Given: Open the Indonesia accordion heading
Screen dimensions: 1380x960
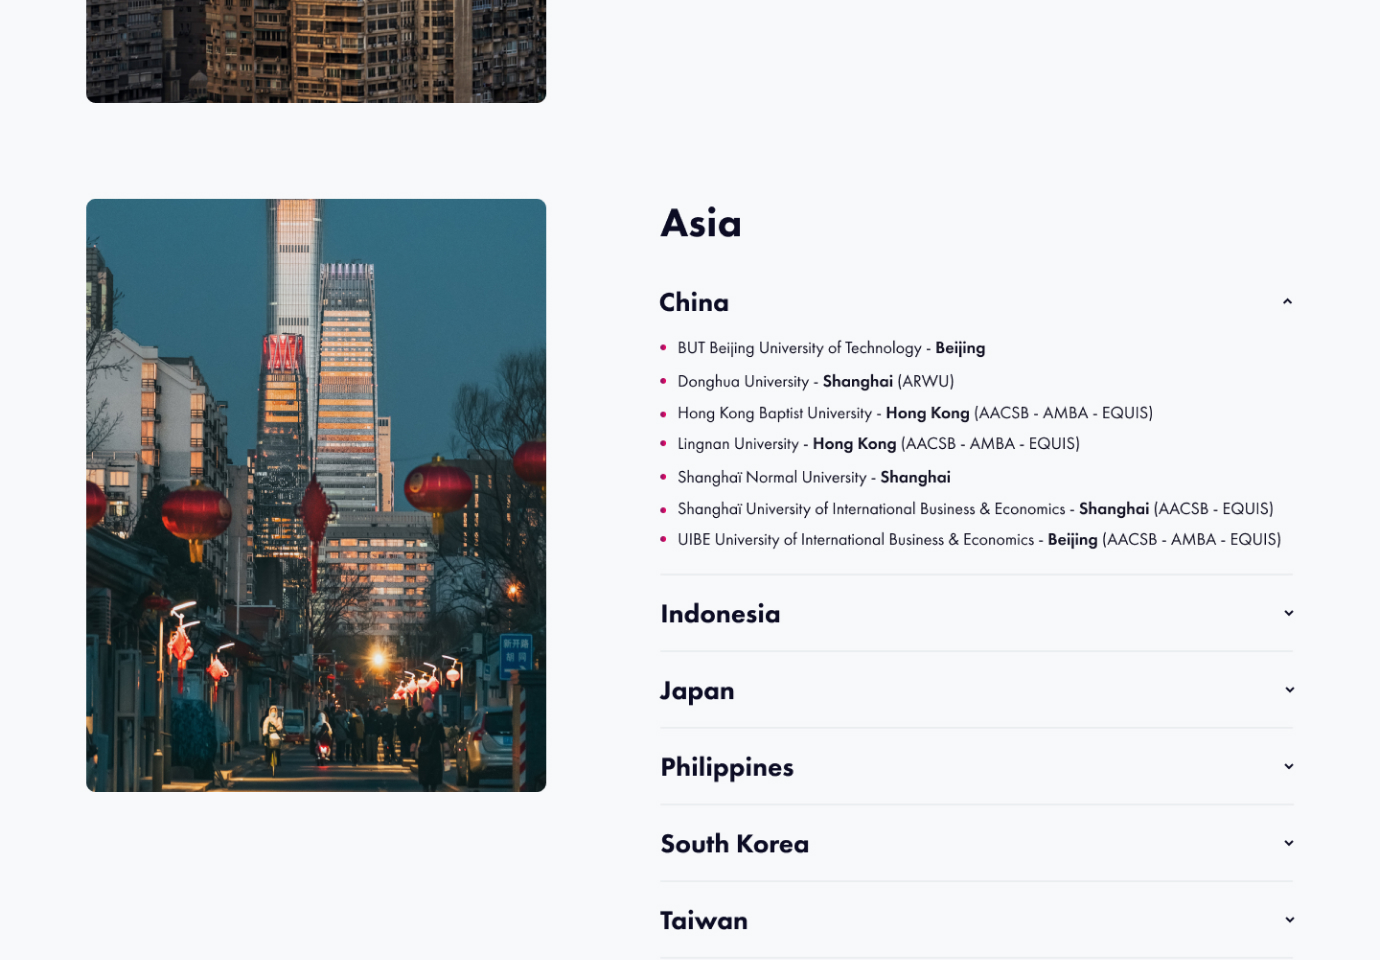Looking at the screenshot, I should 720,614.
